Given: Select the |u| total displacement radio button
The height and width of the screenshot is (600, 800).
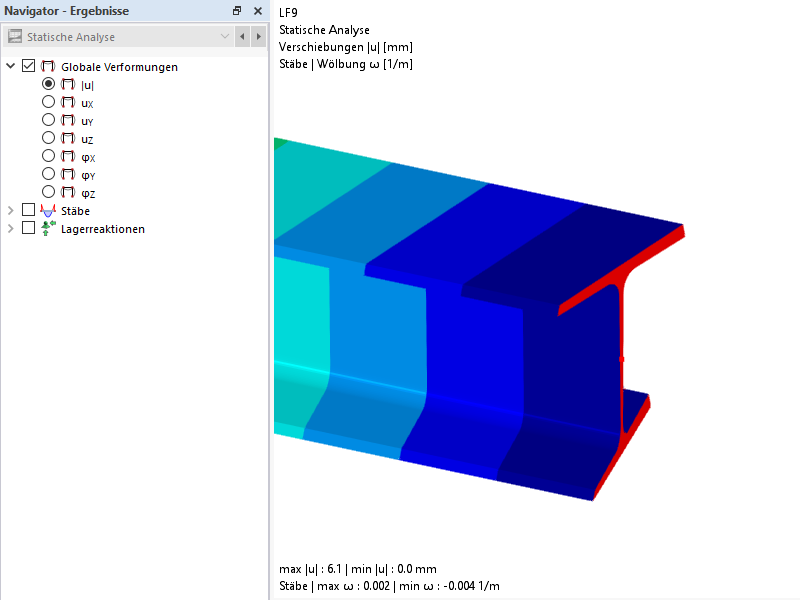Looking at the screenshot, I should pyautogui.click(x=48, y=84).
